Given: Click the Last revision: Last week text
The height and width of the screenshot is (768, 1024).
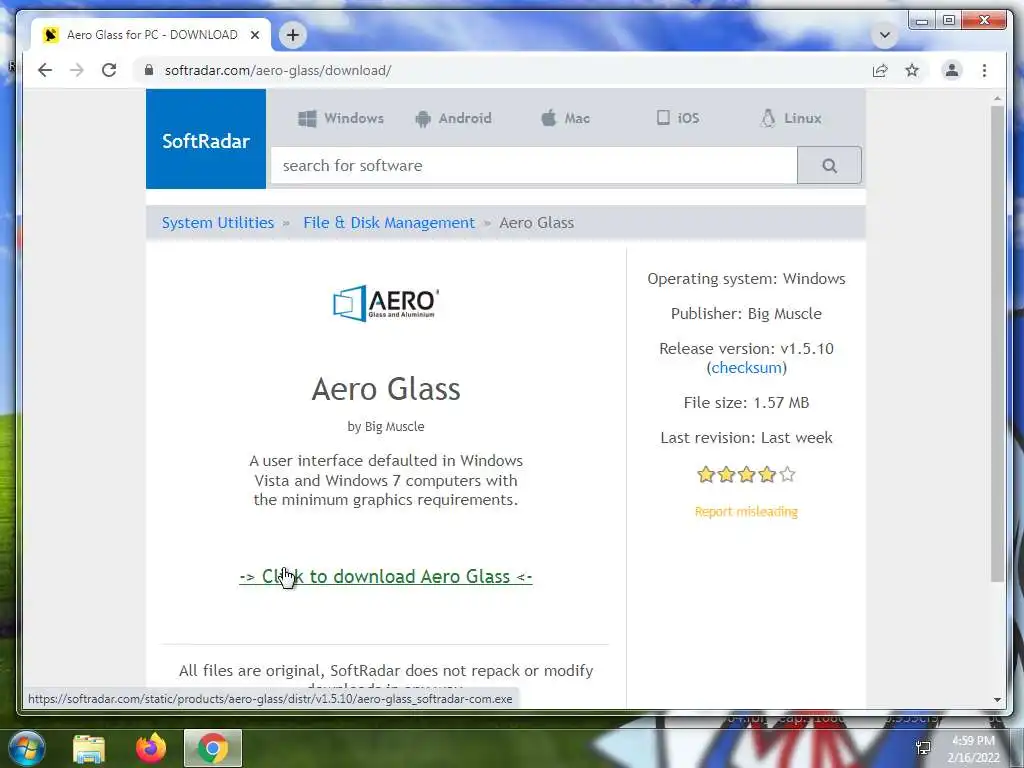Looking at the screenshot, I should pos(746,438).
